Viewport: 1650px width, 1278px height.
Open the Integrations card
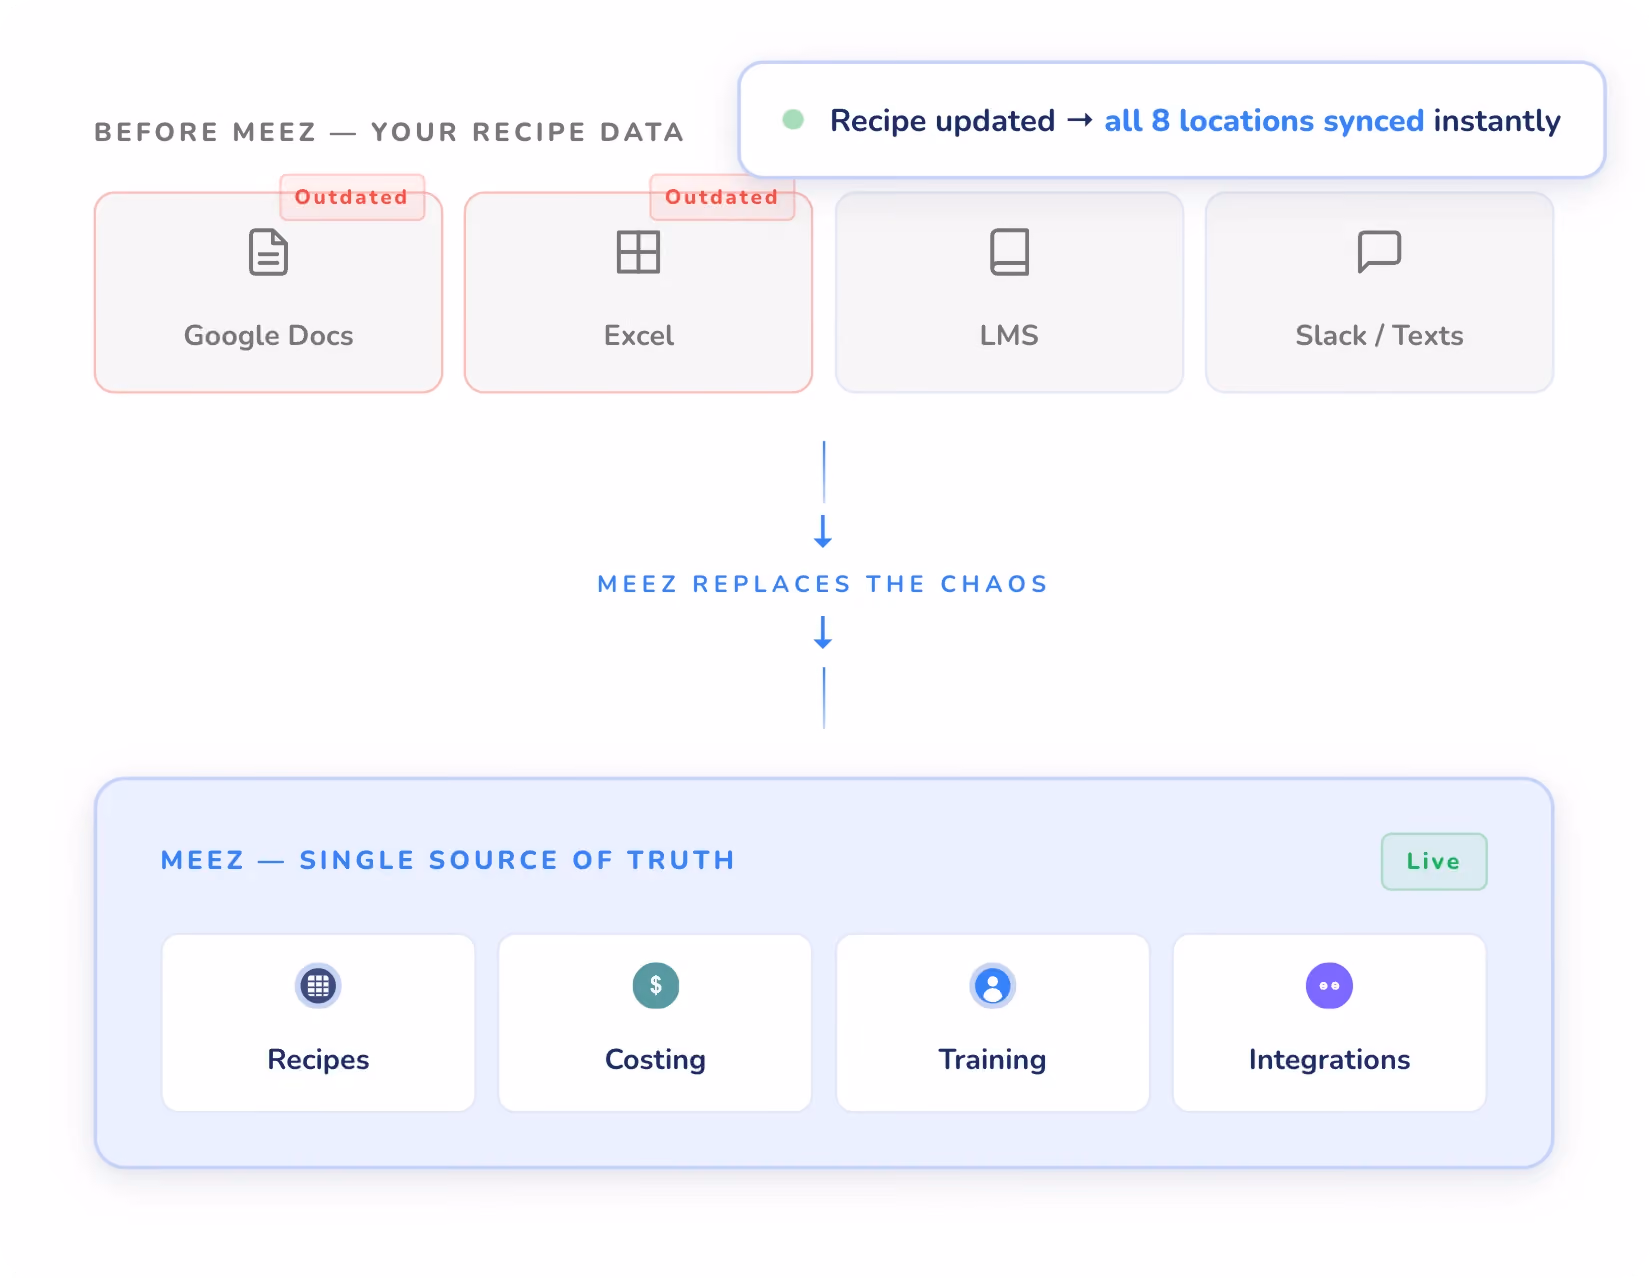coord(1329,1022)
